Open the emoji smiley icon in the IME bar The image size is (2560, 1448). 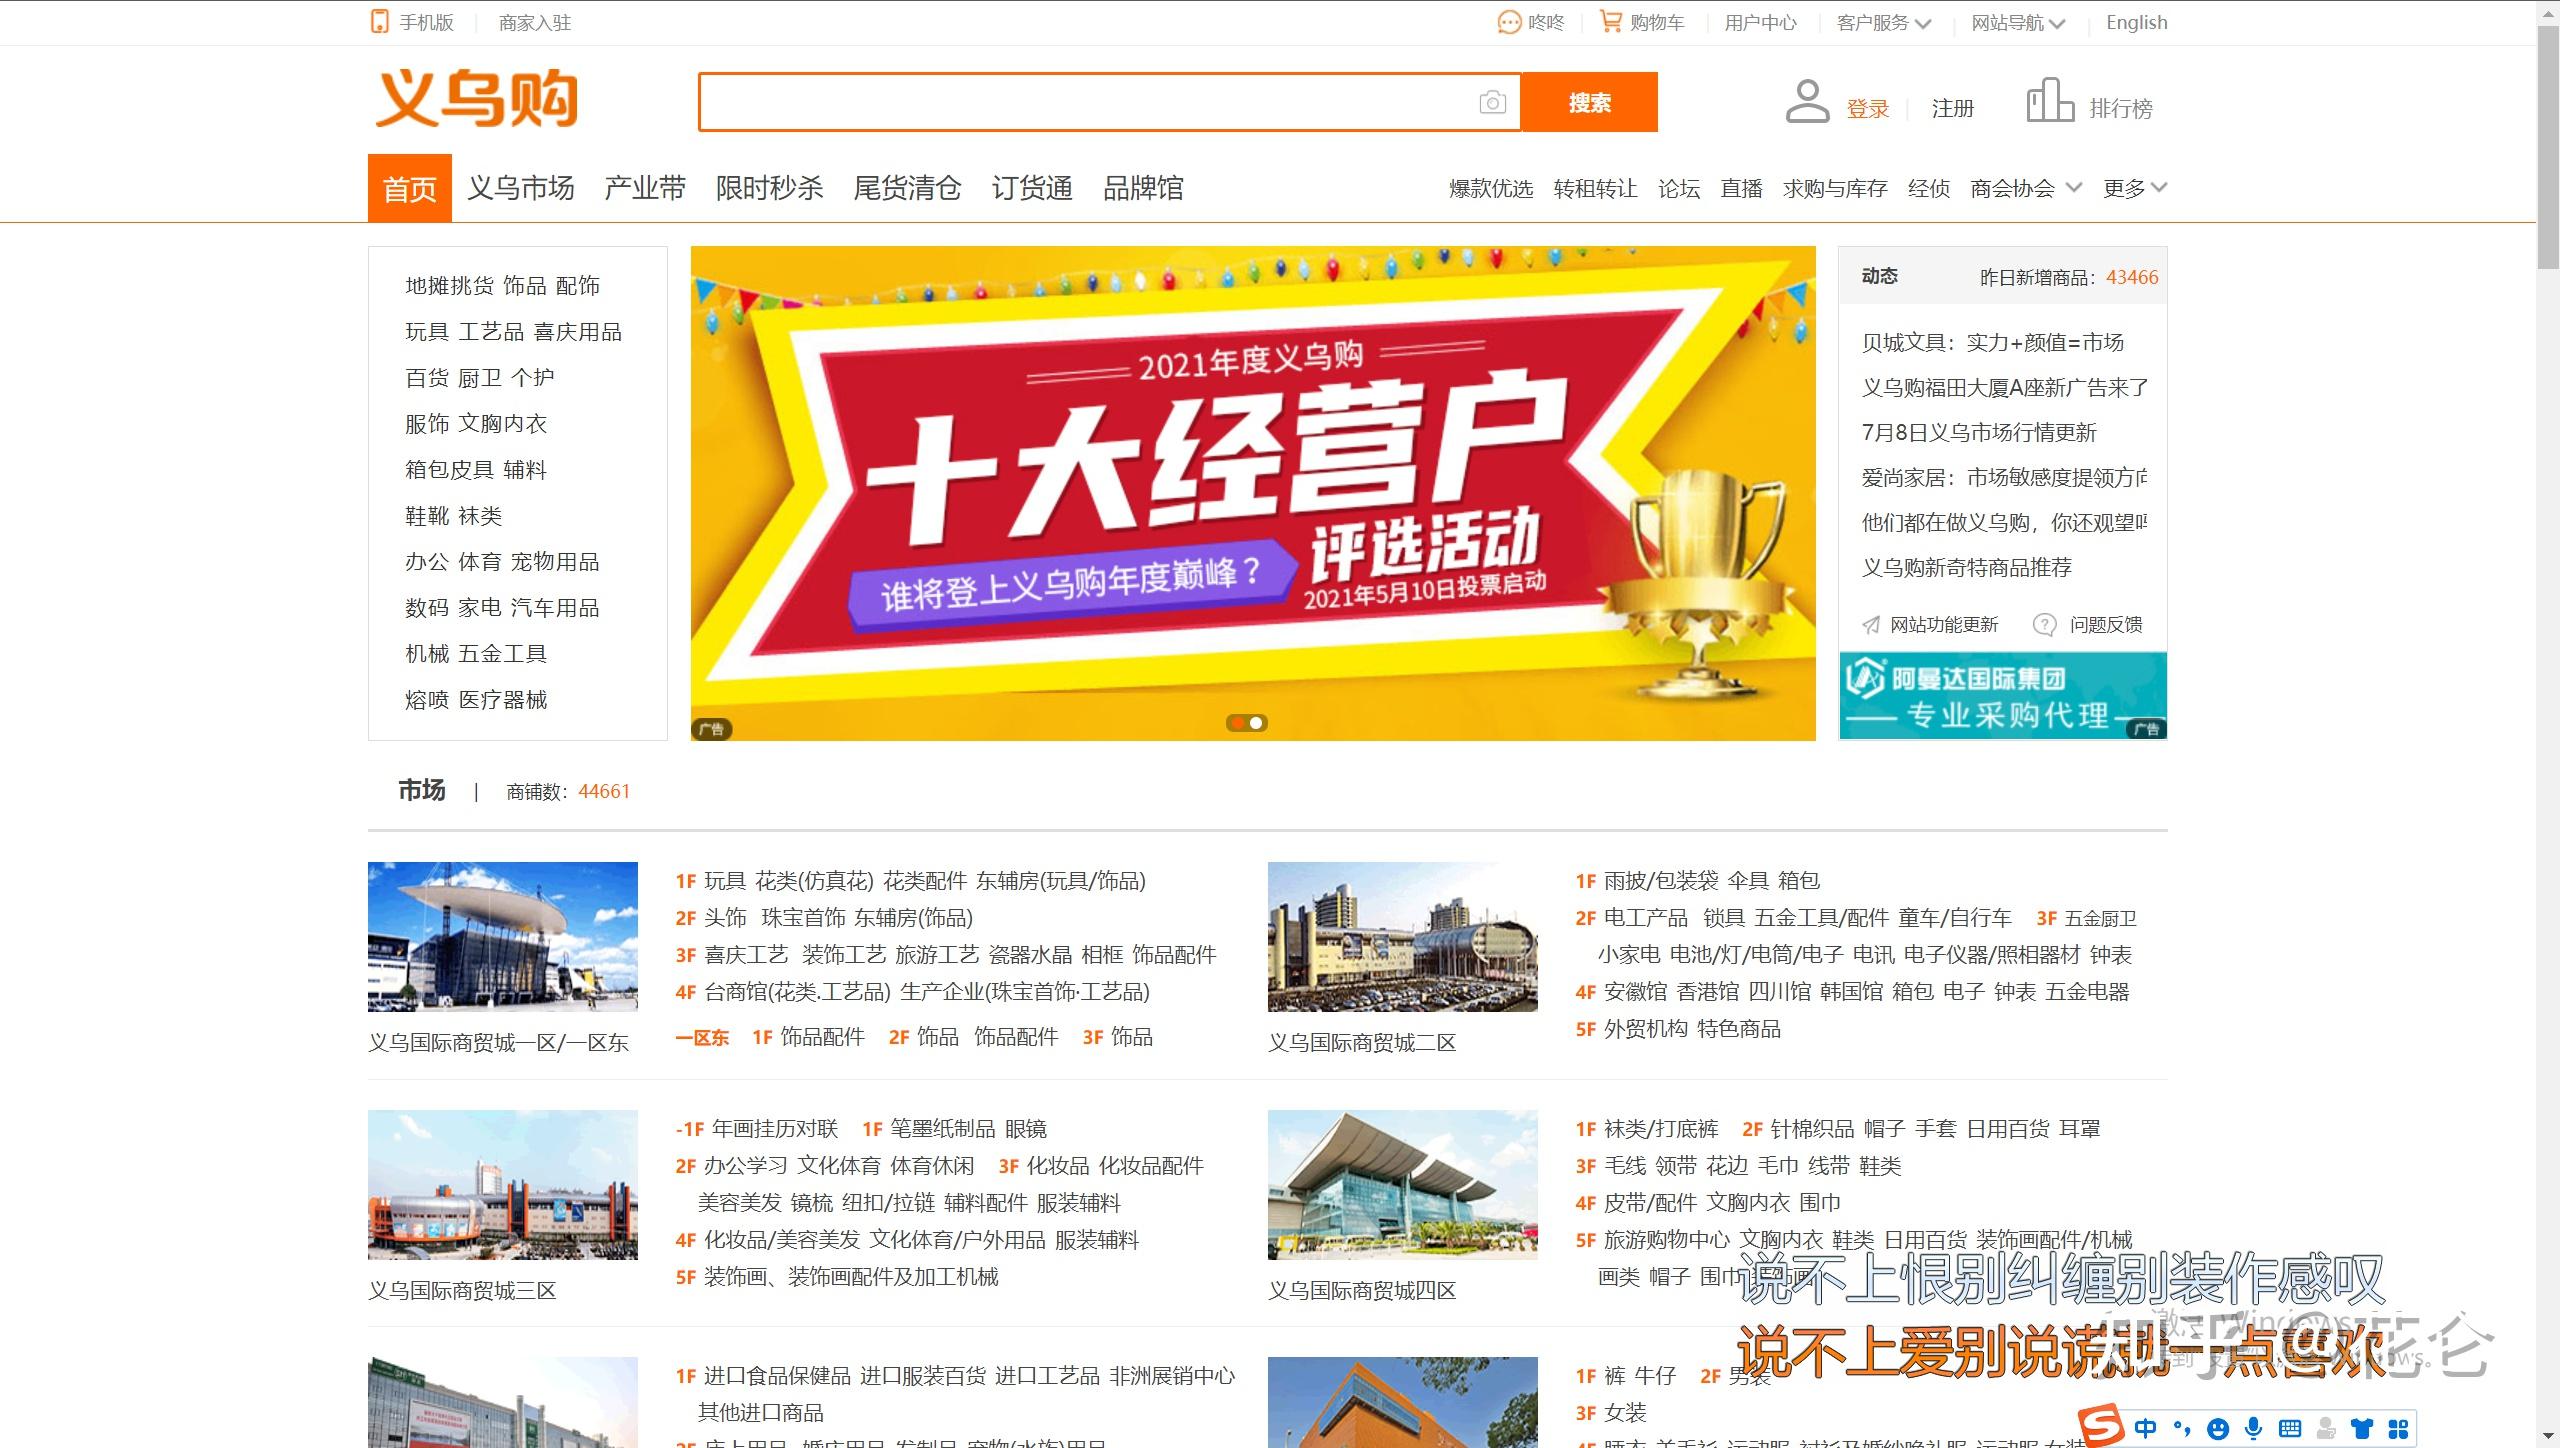(2218, 1429)
